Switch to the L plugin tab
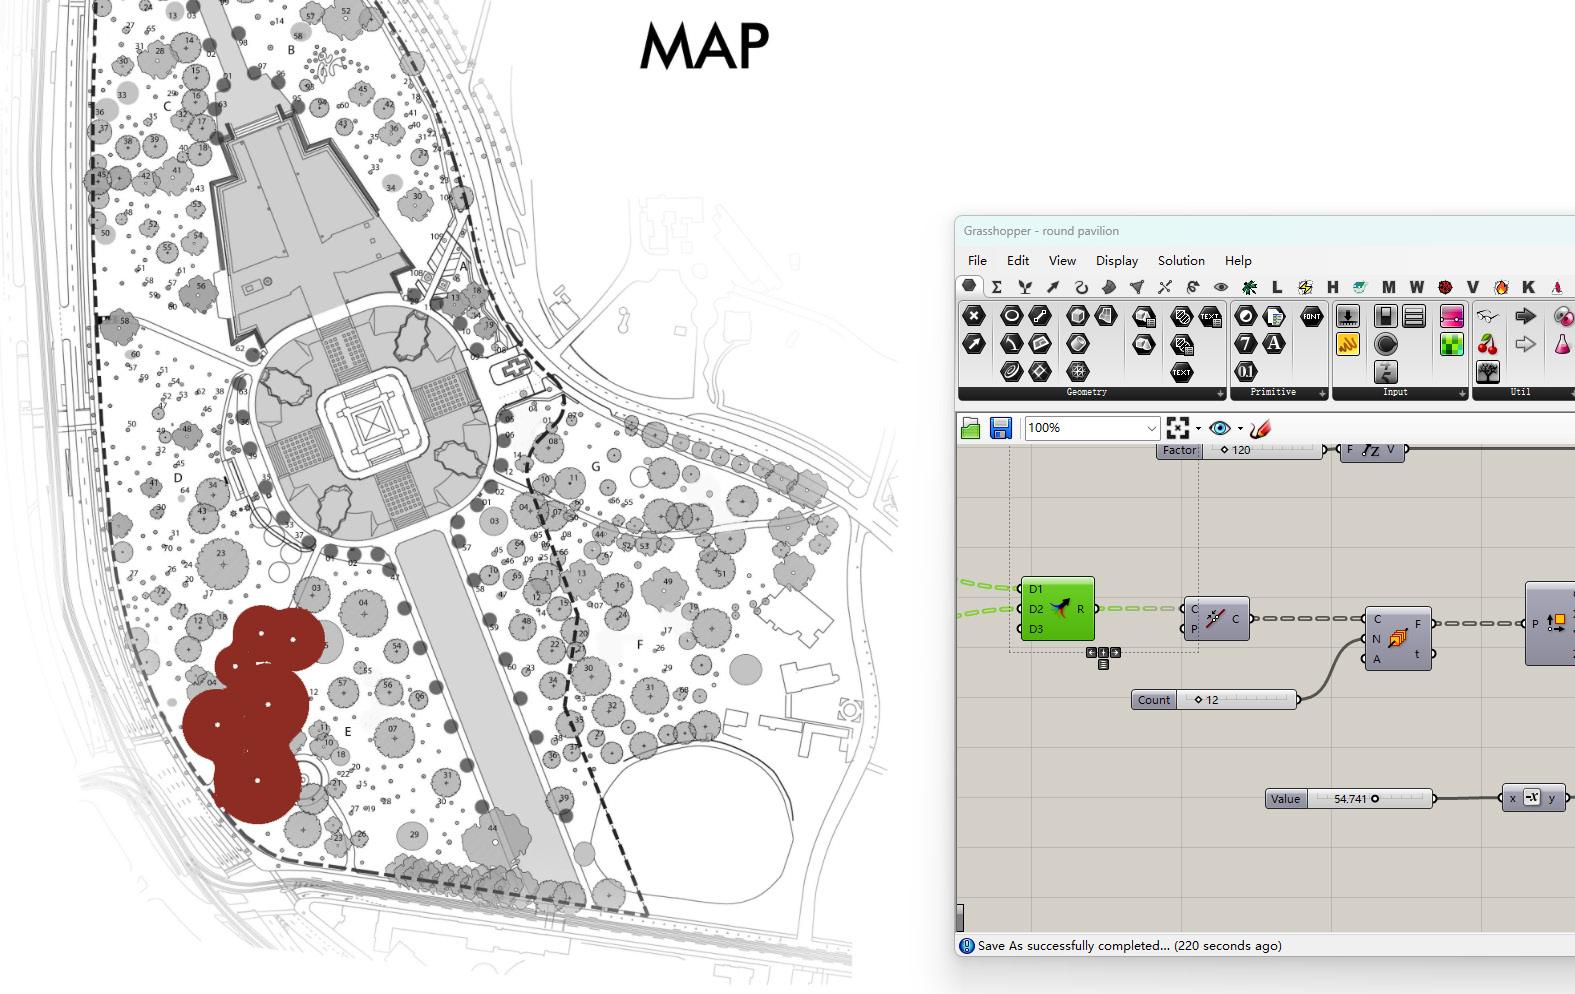The image size is (1575, 994). [1277, 287]
